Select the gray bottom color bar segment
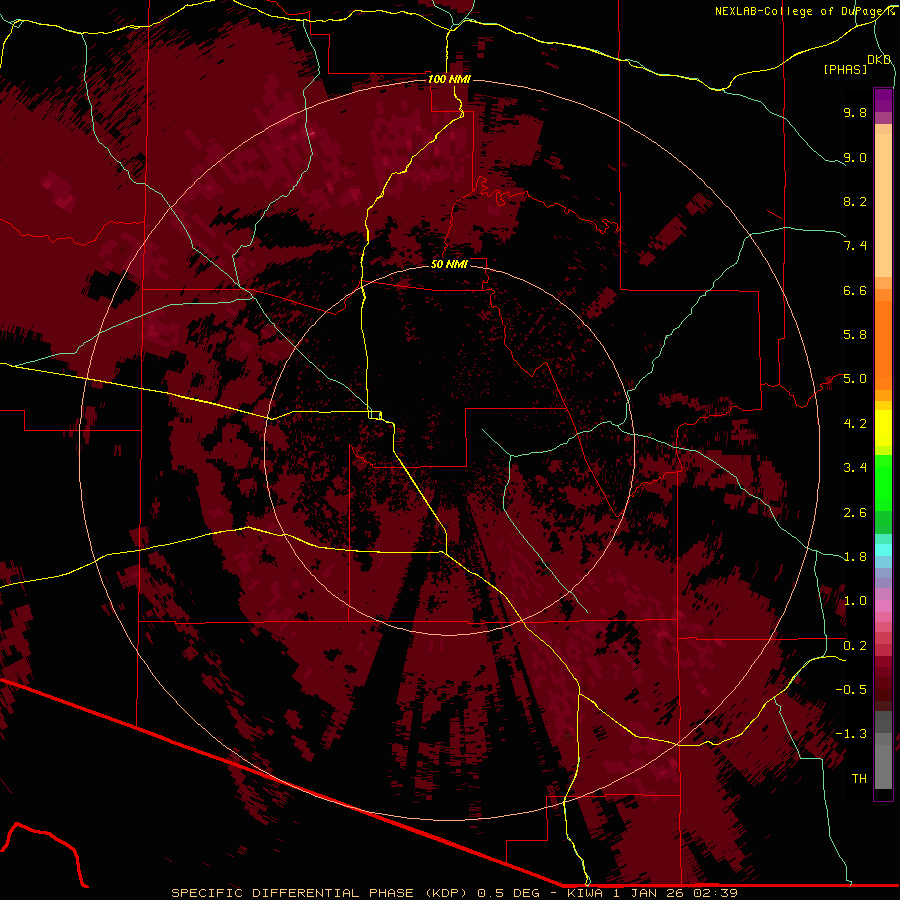 [x=883, y=766]
